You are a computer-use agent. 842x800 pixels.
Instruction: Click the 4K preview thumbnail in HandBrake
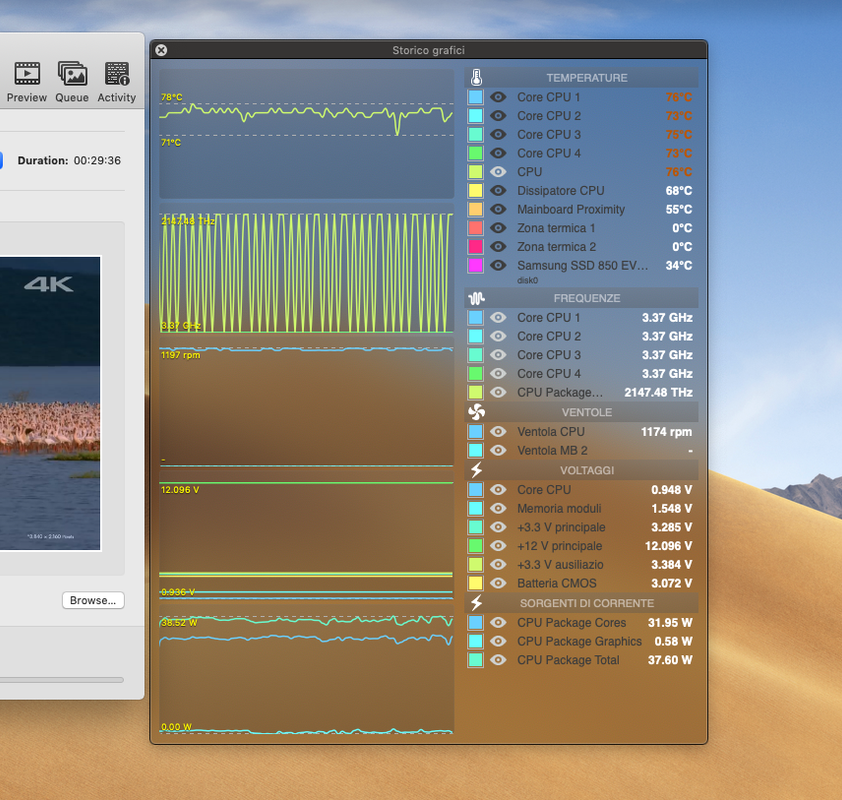click(x=50, y=403)
